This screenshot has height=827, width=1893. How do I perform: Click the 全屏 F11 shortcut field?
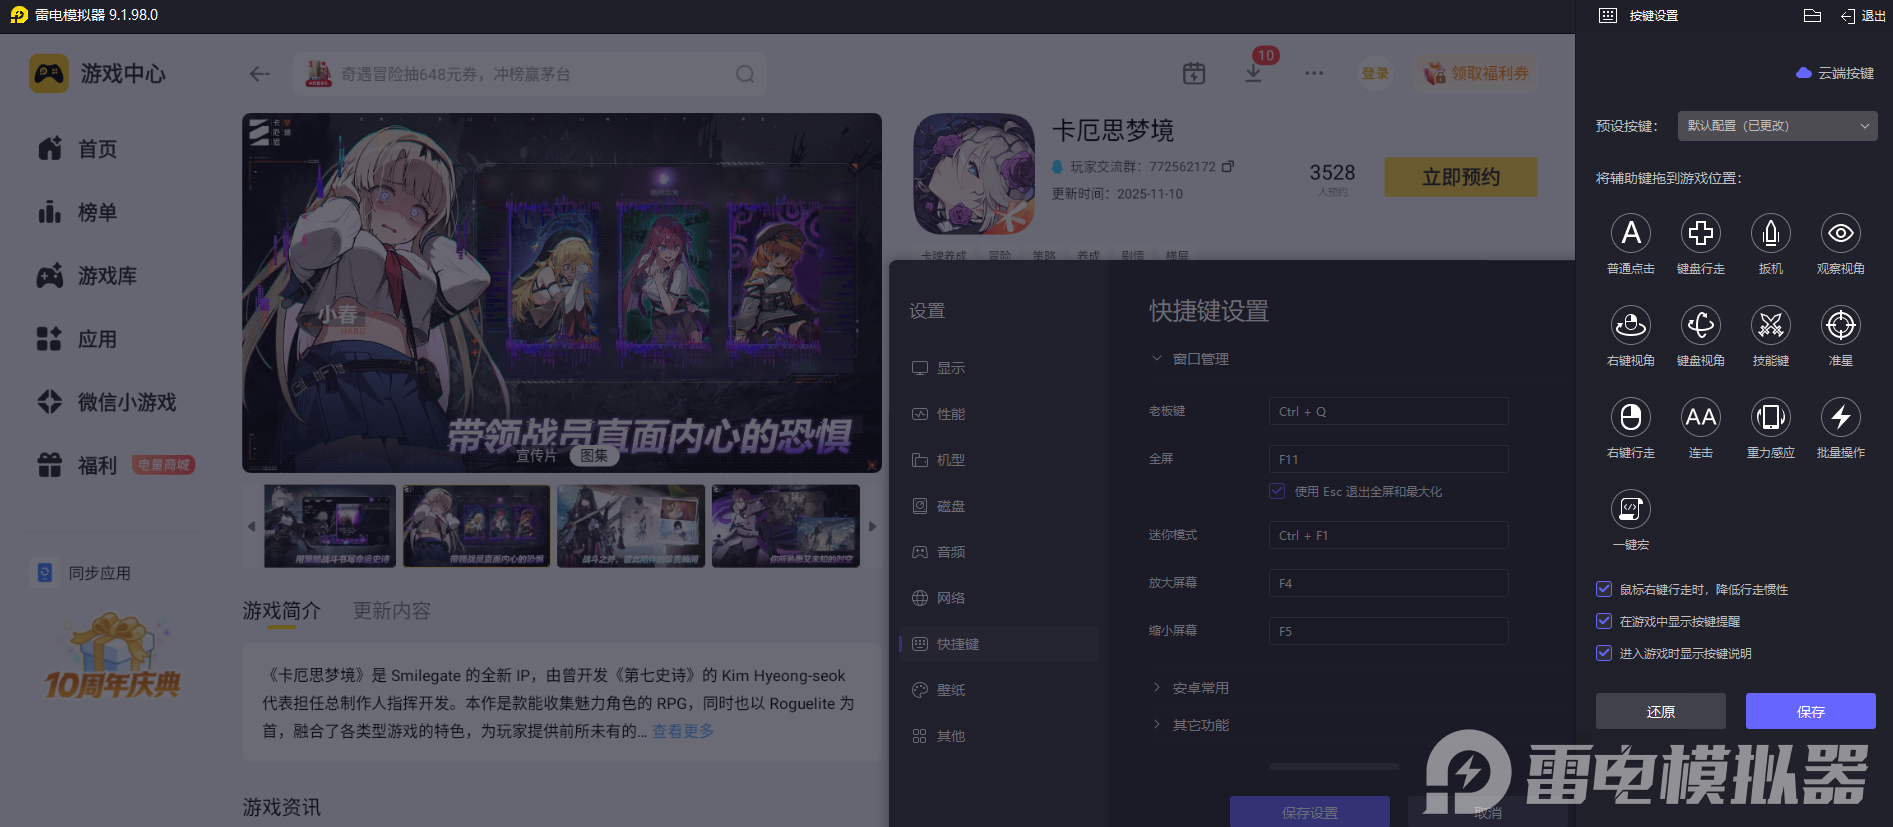[1389, 459]
